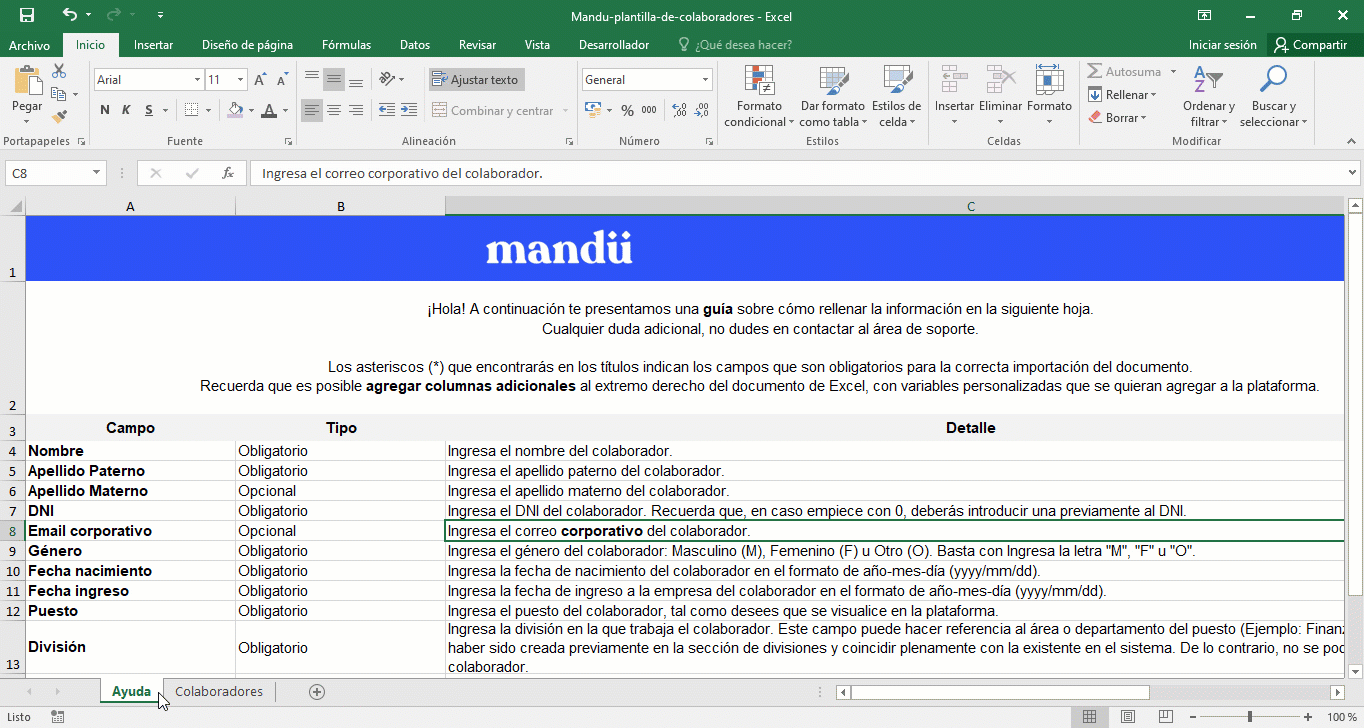Open the General number format dropdown
Image resolution: width=1364 pixels, height=728 pixels.
tap(705, 80)
